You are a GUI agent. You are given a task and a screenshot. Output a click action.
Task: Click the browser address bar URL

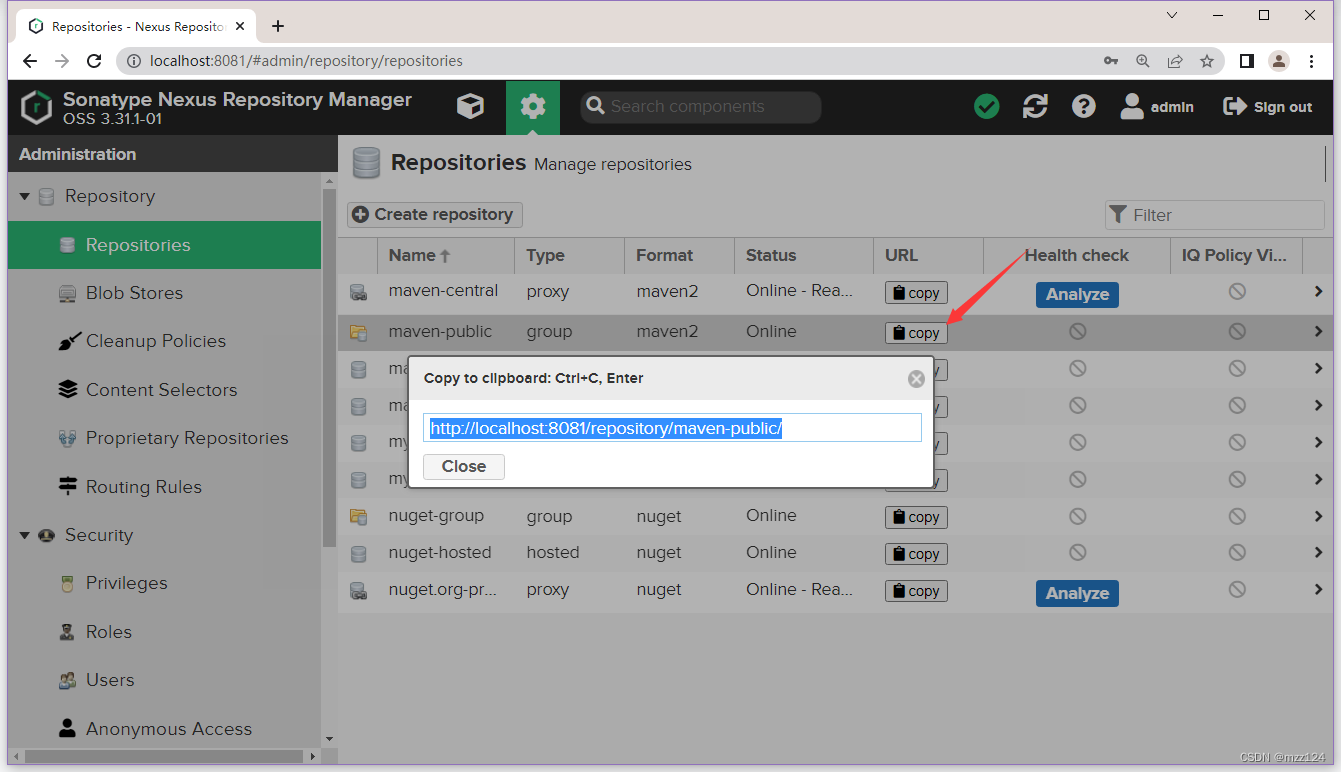(306, 61)
